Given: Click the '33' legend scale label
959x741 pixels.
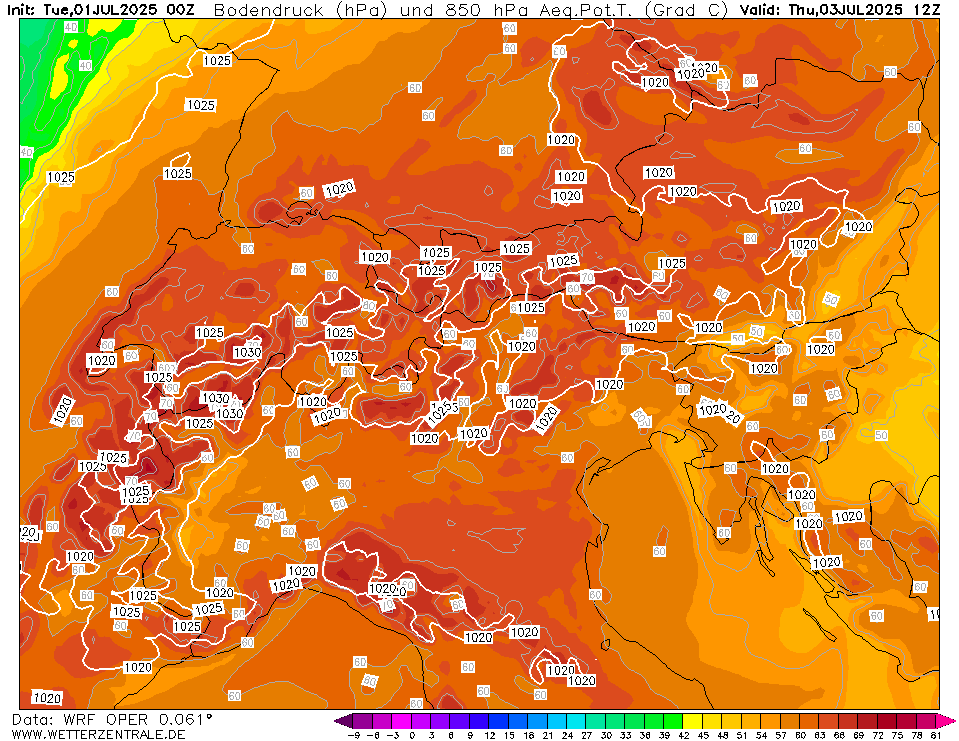Looking at the screenshot, I should [x=625, y=735].
